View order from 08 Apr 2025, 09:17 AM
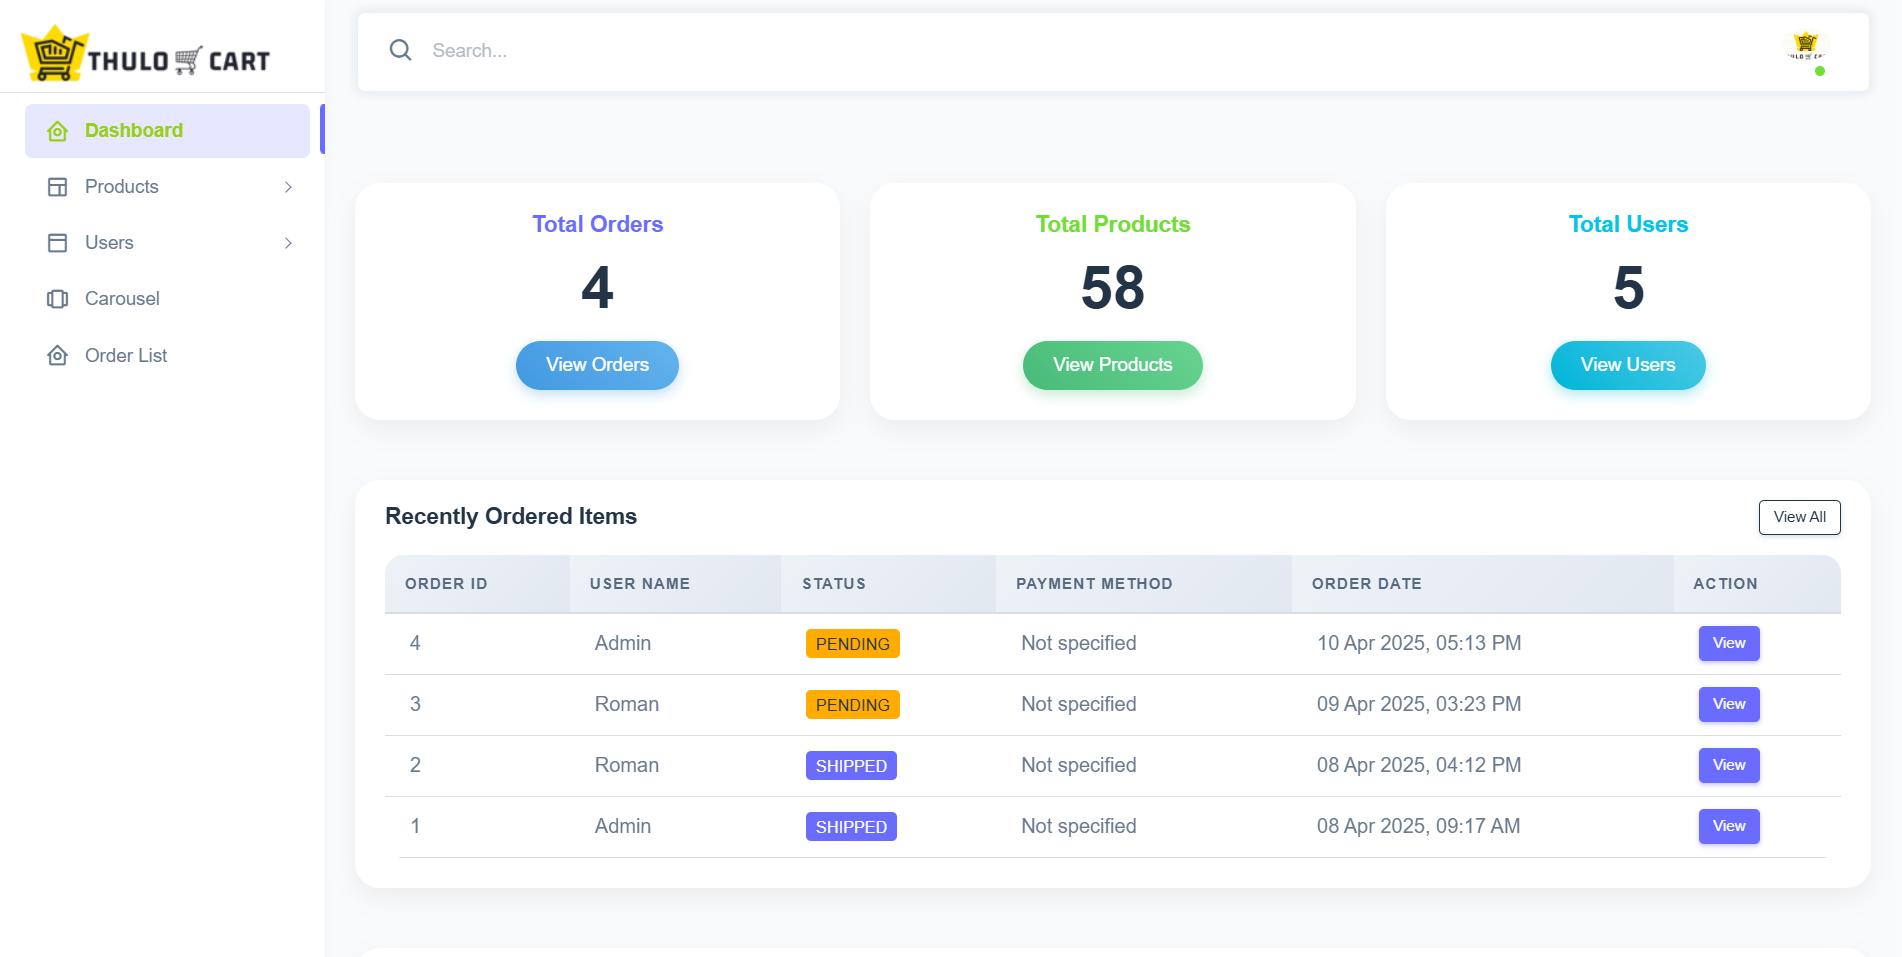This screenshot has height=957, width=1902. pyautogui.click(x=1728, y=826)
